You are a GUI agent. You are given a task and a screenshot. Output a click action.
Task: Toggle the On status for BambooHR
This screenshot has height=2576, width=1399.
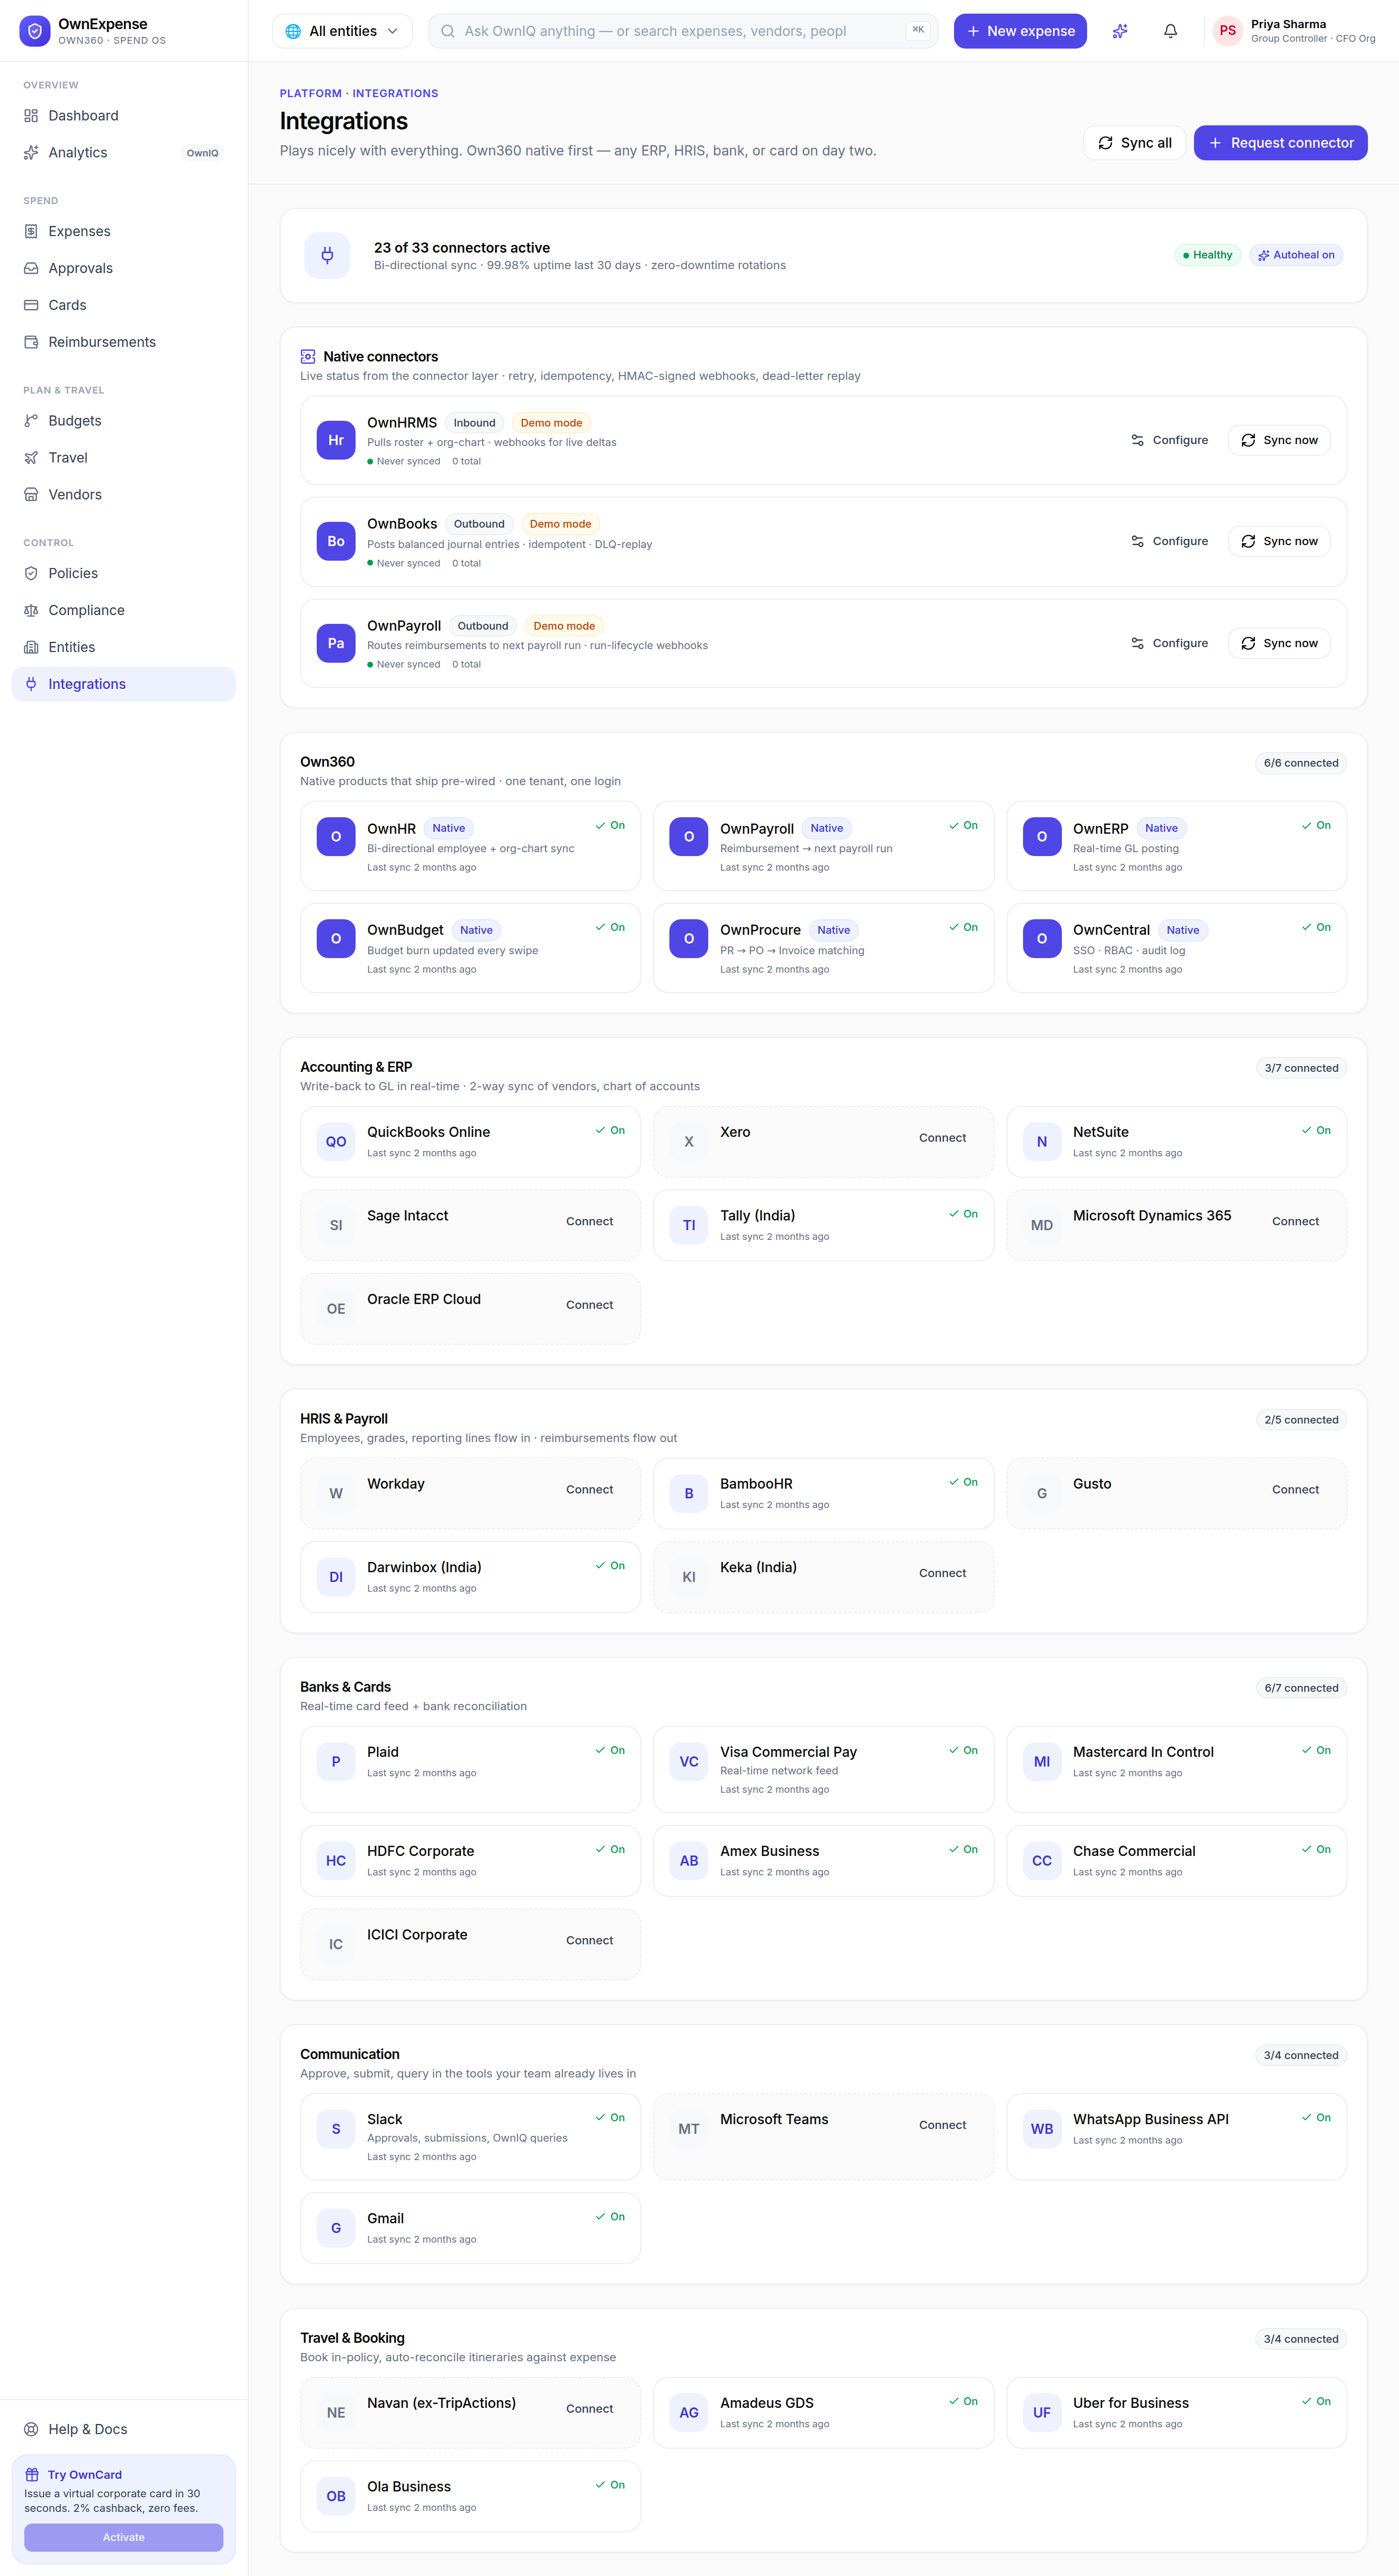(963, 1482)
